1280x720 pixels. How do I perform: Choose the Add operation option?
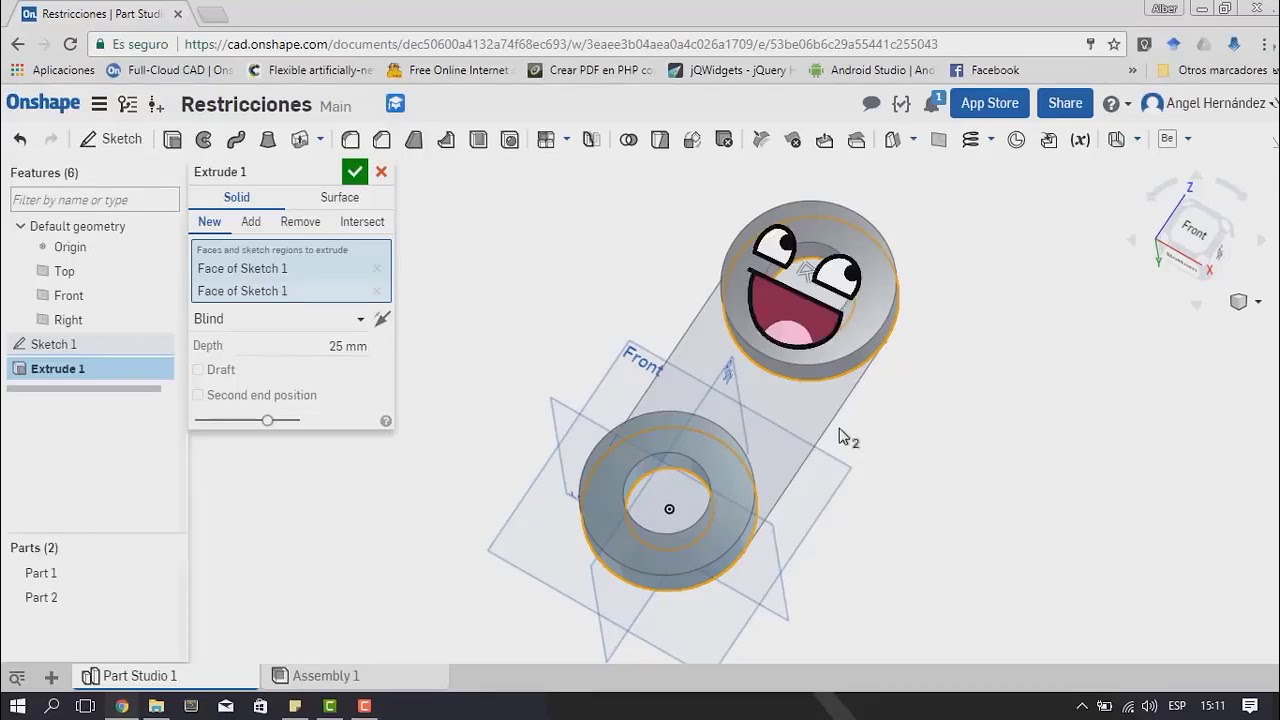tap(251, 222)
